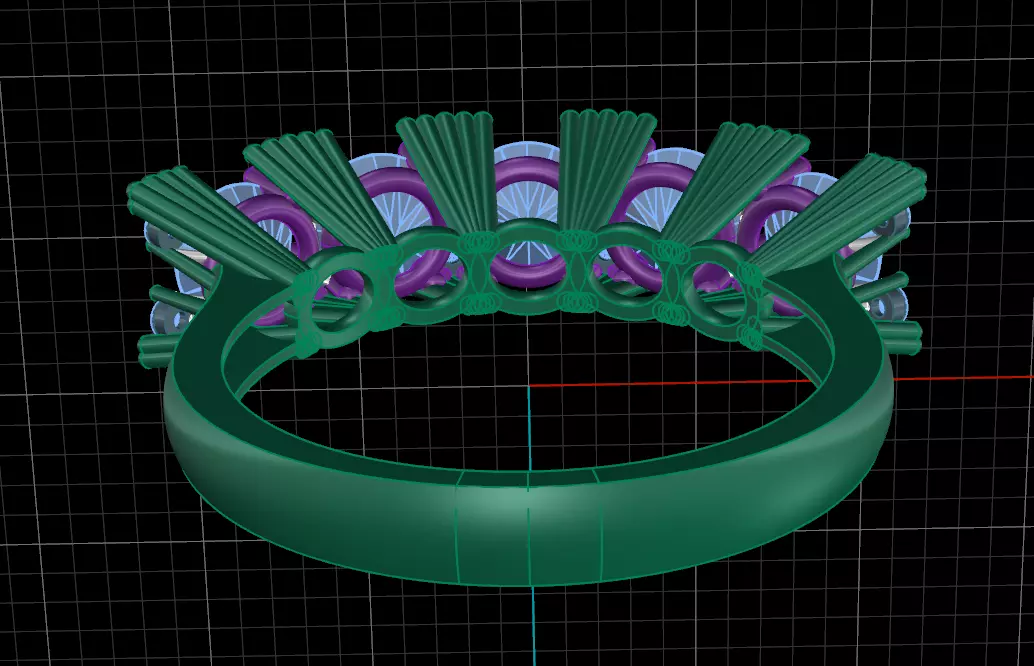Select the cyan vertical axis line
Screen dimensions: 1034x666
tap(532, 524)
